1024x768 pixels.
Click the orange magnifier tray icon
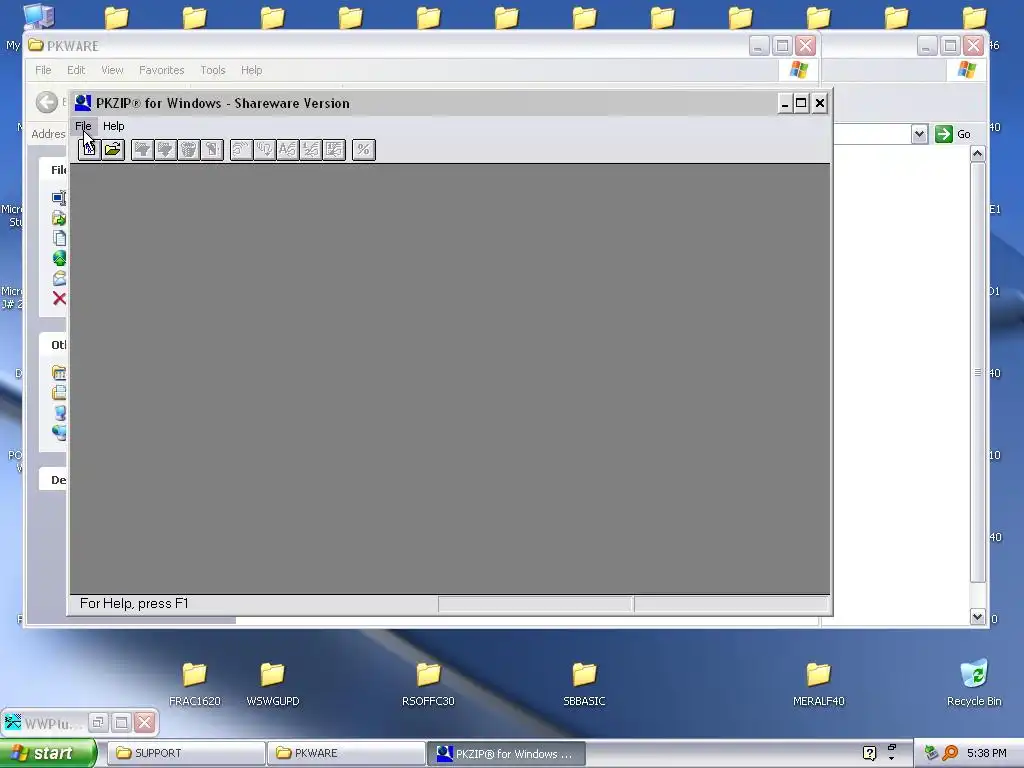tap(950, 753)
